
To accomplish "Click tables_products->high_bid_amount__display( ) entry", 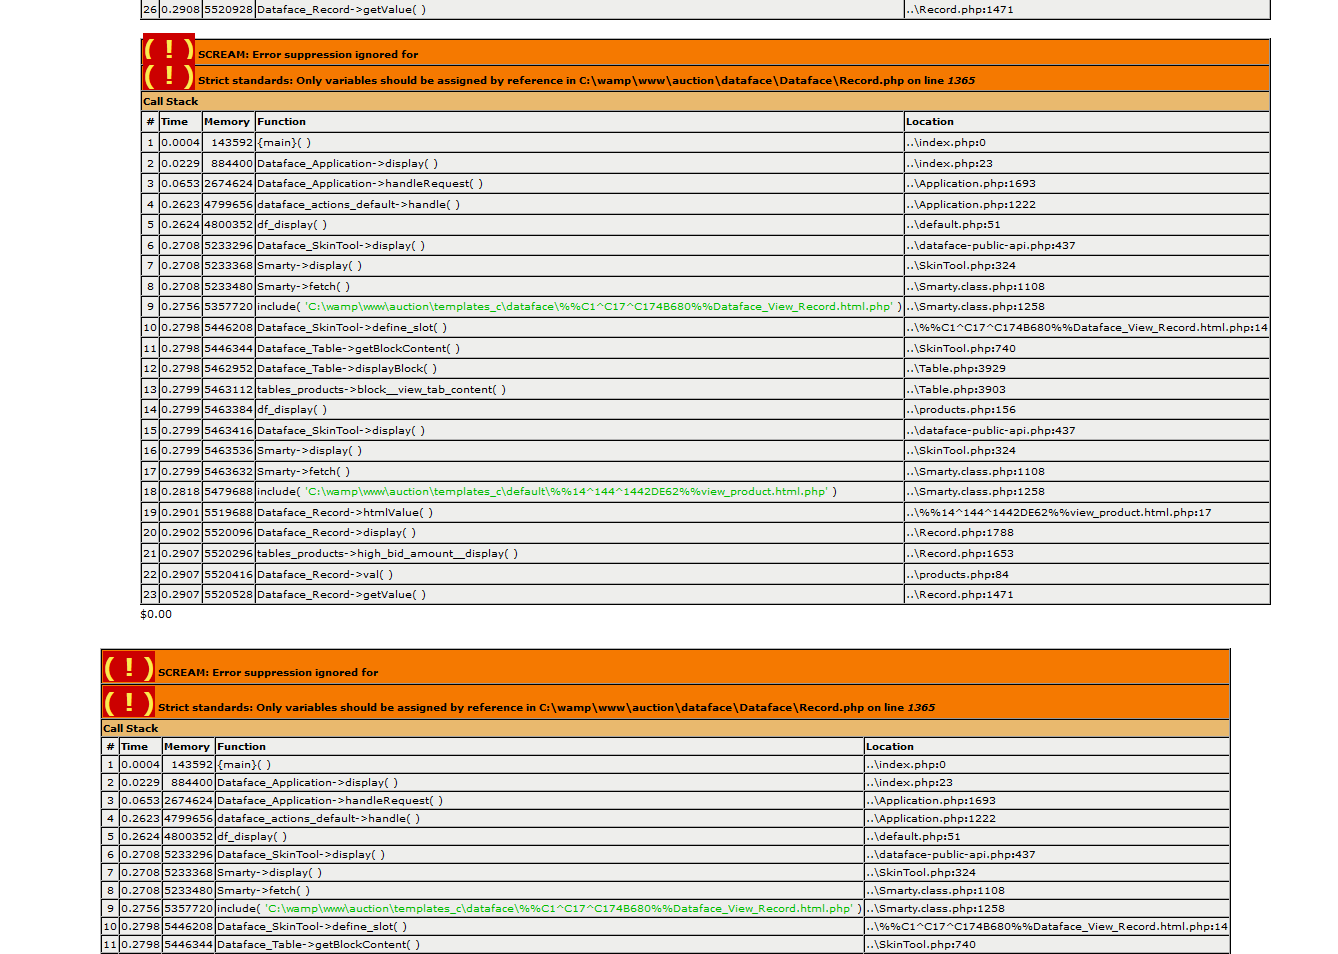I will coord(387,554).
